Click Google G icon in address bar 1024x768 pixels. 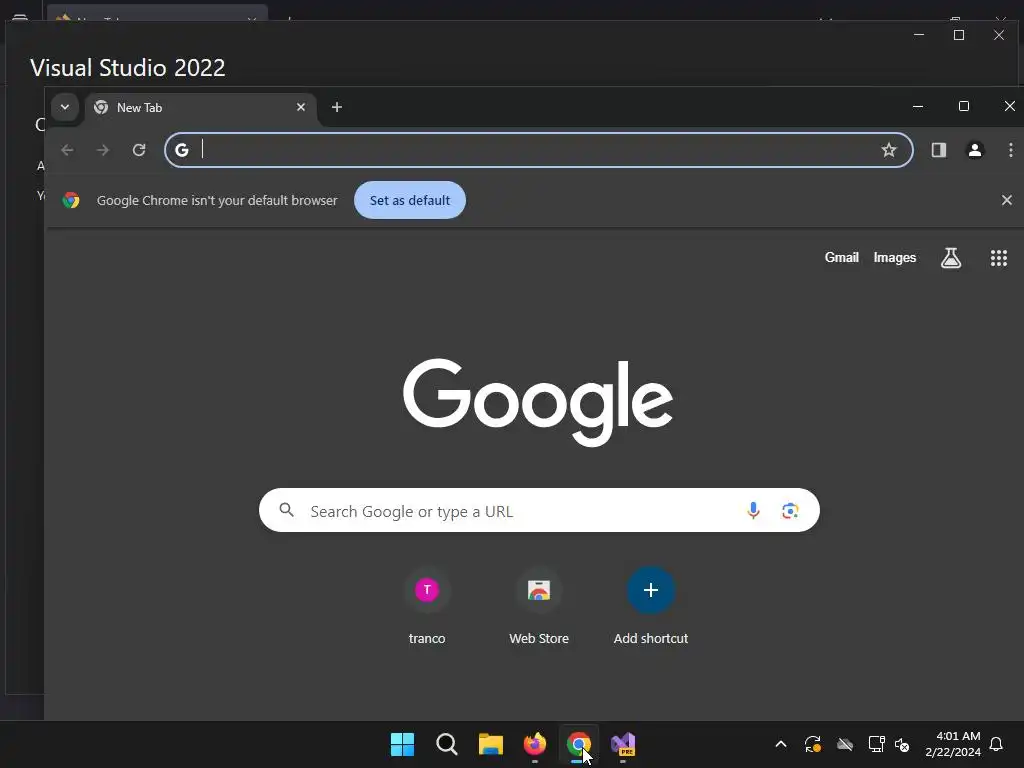pyautogui.click(x=182, y=150)
